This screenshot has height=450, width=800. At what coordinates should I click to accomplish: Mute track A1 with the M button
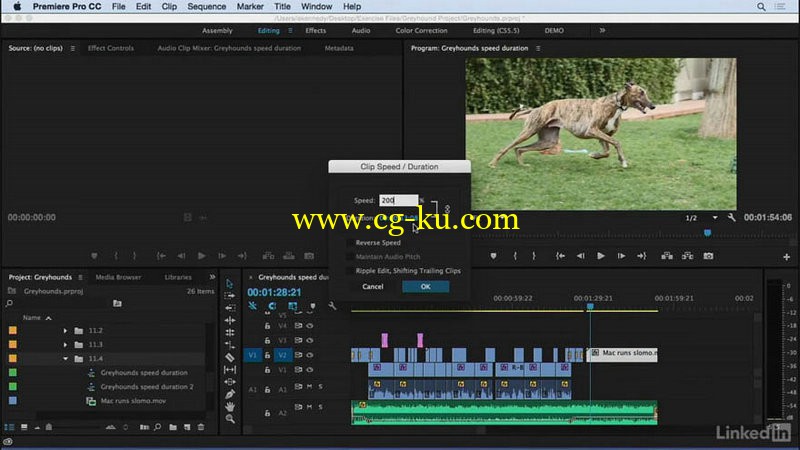(310, 387)
